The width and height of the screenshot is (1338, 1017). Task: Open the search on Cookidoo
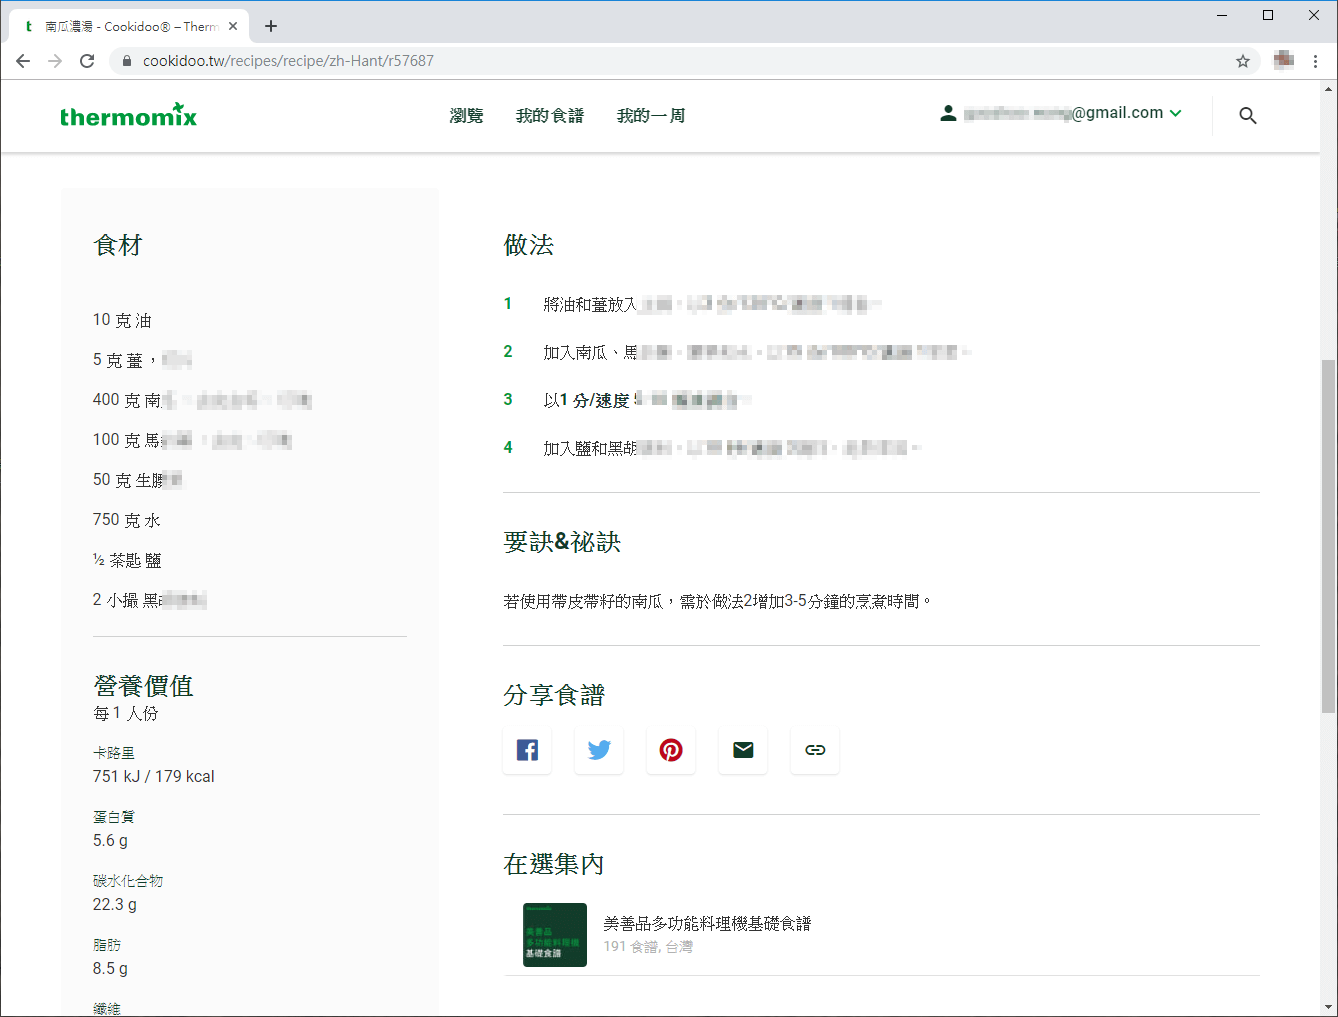[x=1247, y=115]
